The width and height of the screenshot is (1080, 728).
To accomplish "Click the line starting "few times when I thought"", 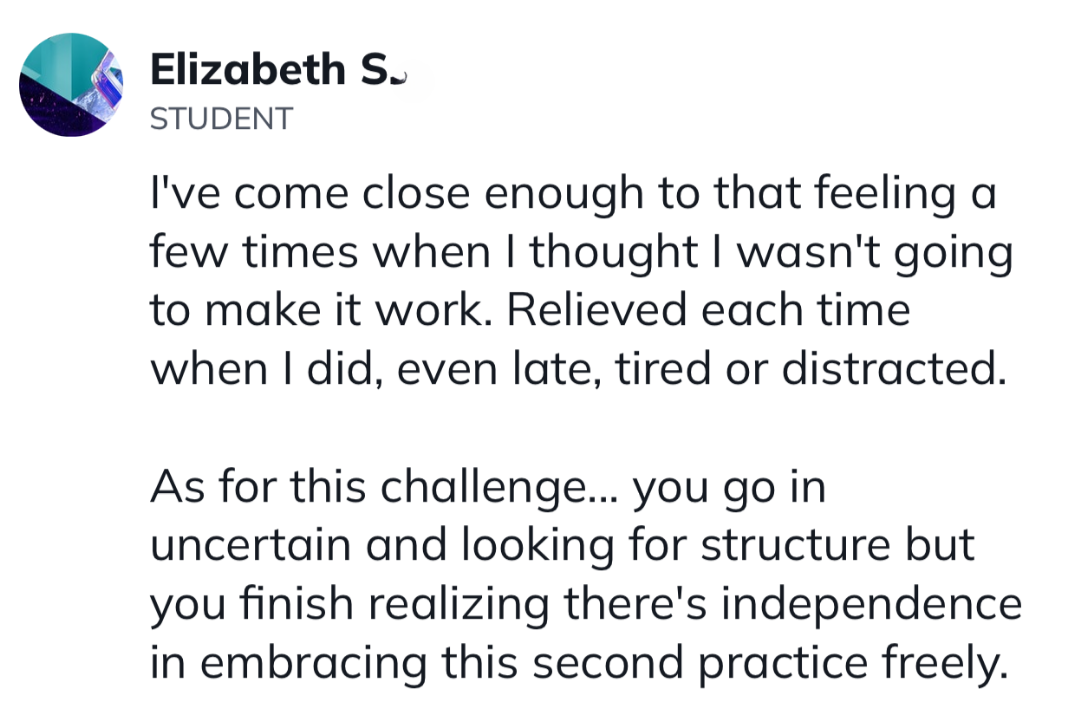I will pos(581,252).
